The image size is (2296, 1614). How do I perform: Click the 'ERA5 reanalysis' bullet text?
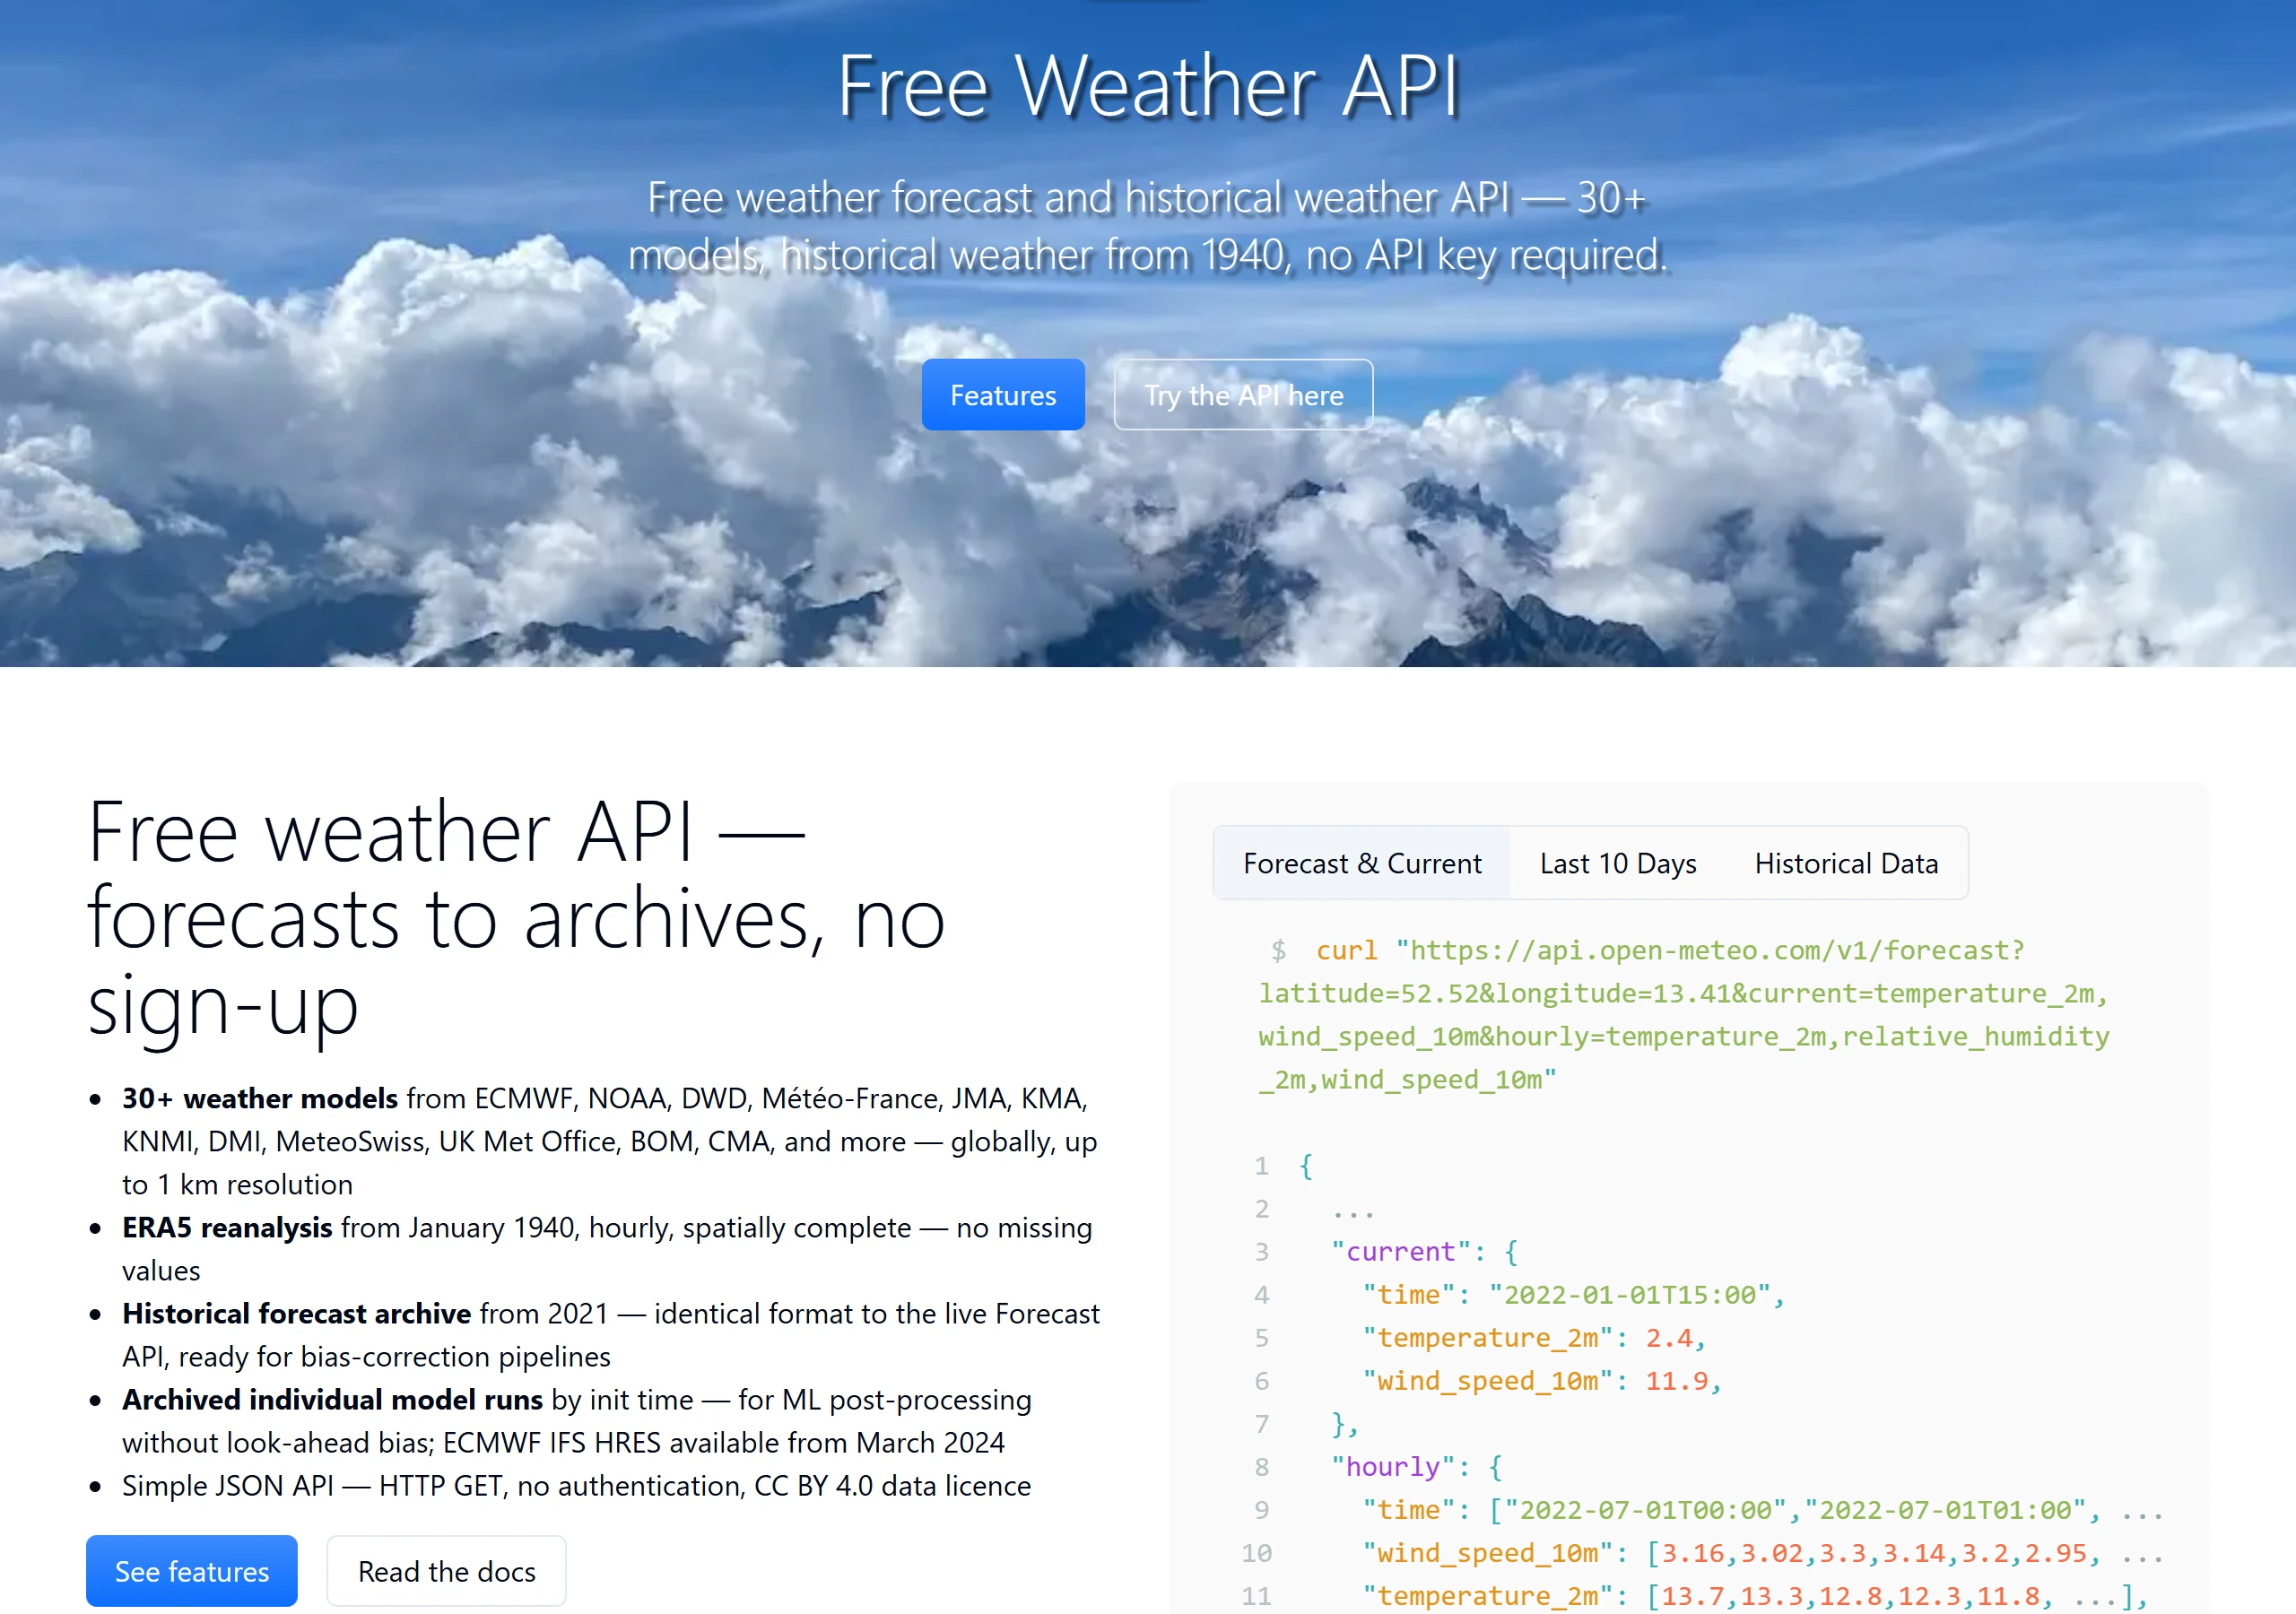(x=227, y=1227)
